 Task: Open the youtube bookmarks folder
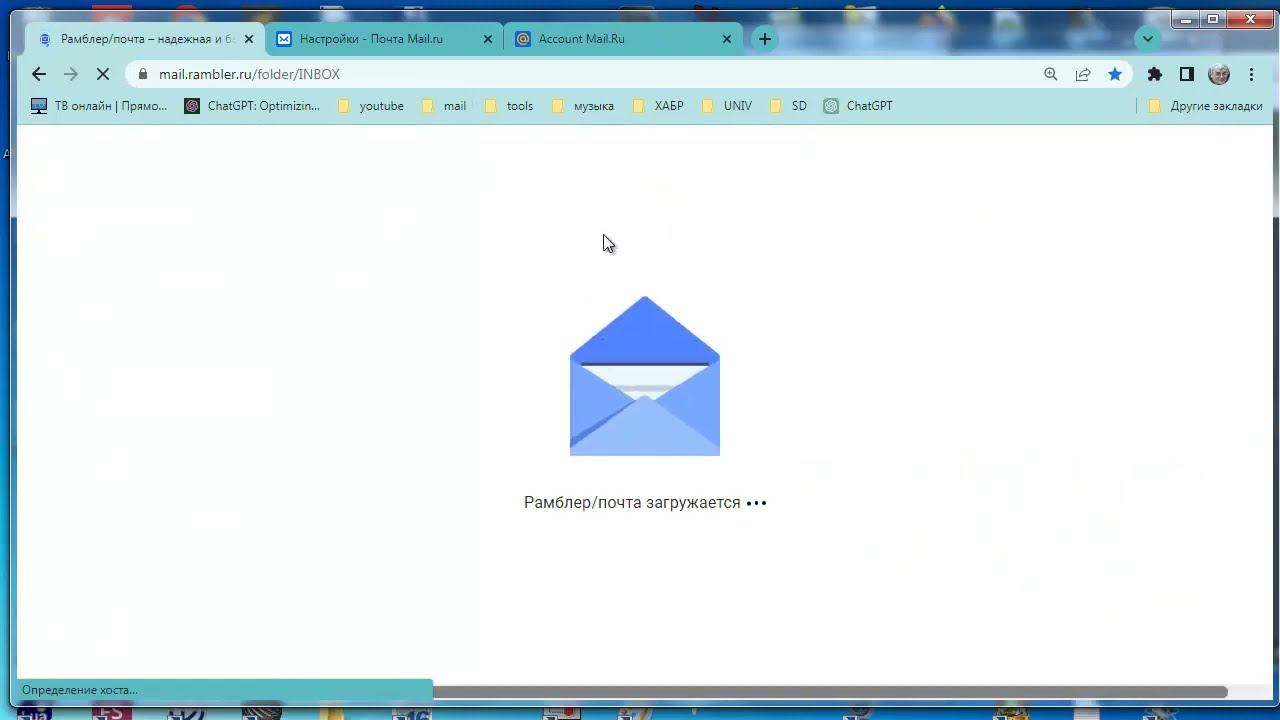click(x=370, y=106)
